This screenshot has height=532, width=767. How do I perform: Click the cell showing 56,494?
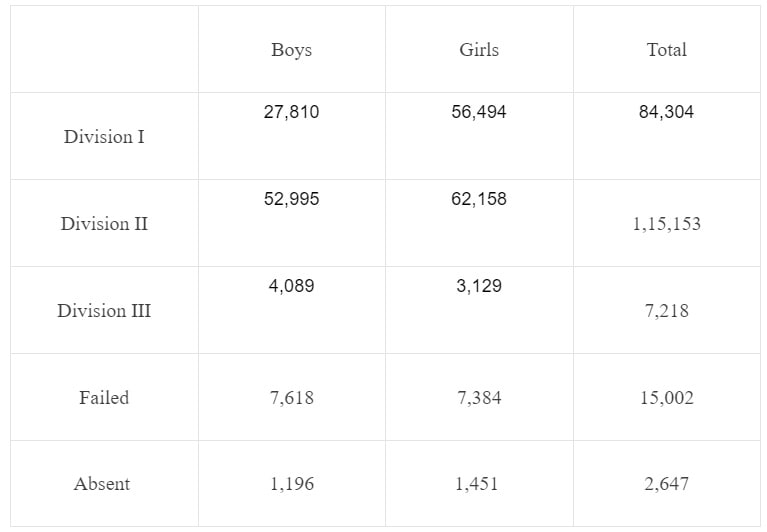(x=479, y=112)
